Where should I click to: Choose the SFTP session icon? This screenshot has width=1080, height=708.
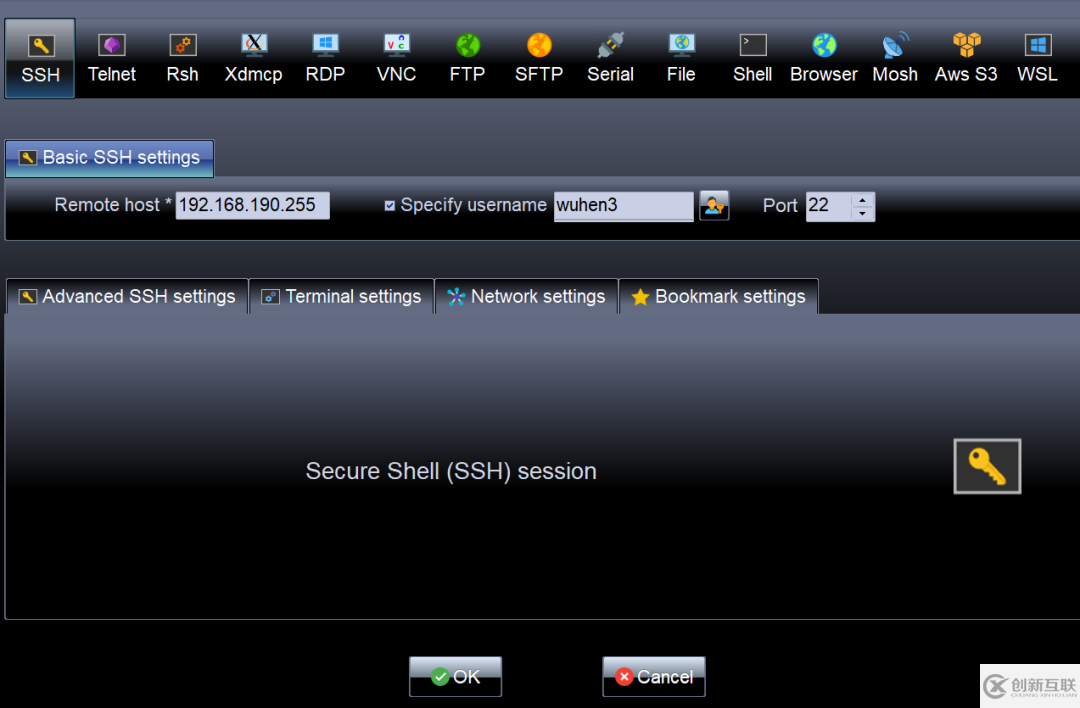[539, 59]
